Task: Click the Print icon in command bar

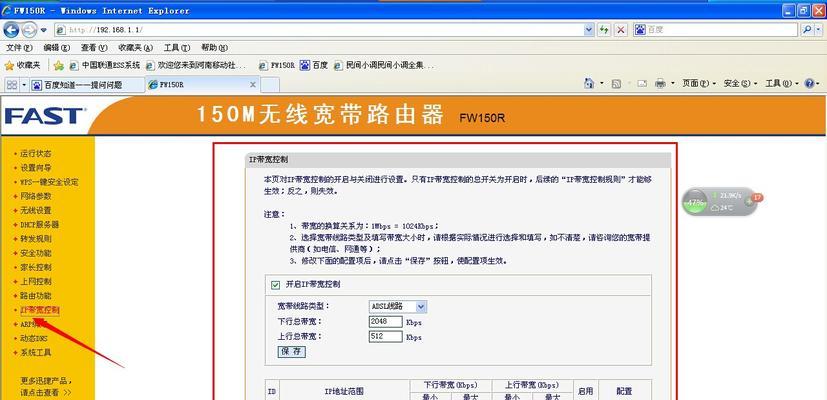Action: point(660,83)
